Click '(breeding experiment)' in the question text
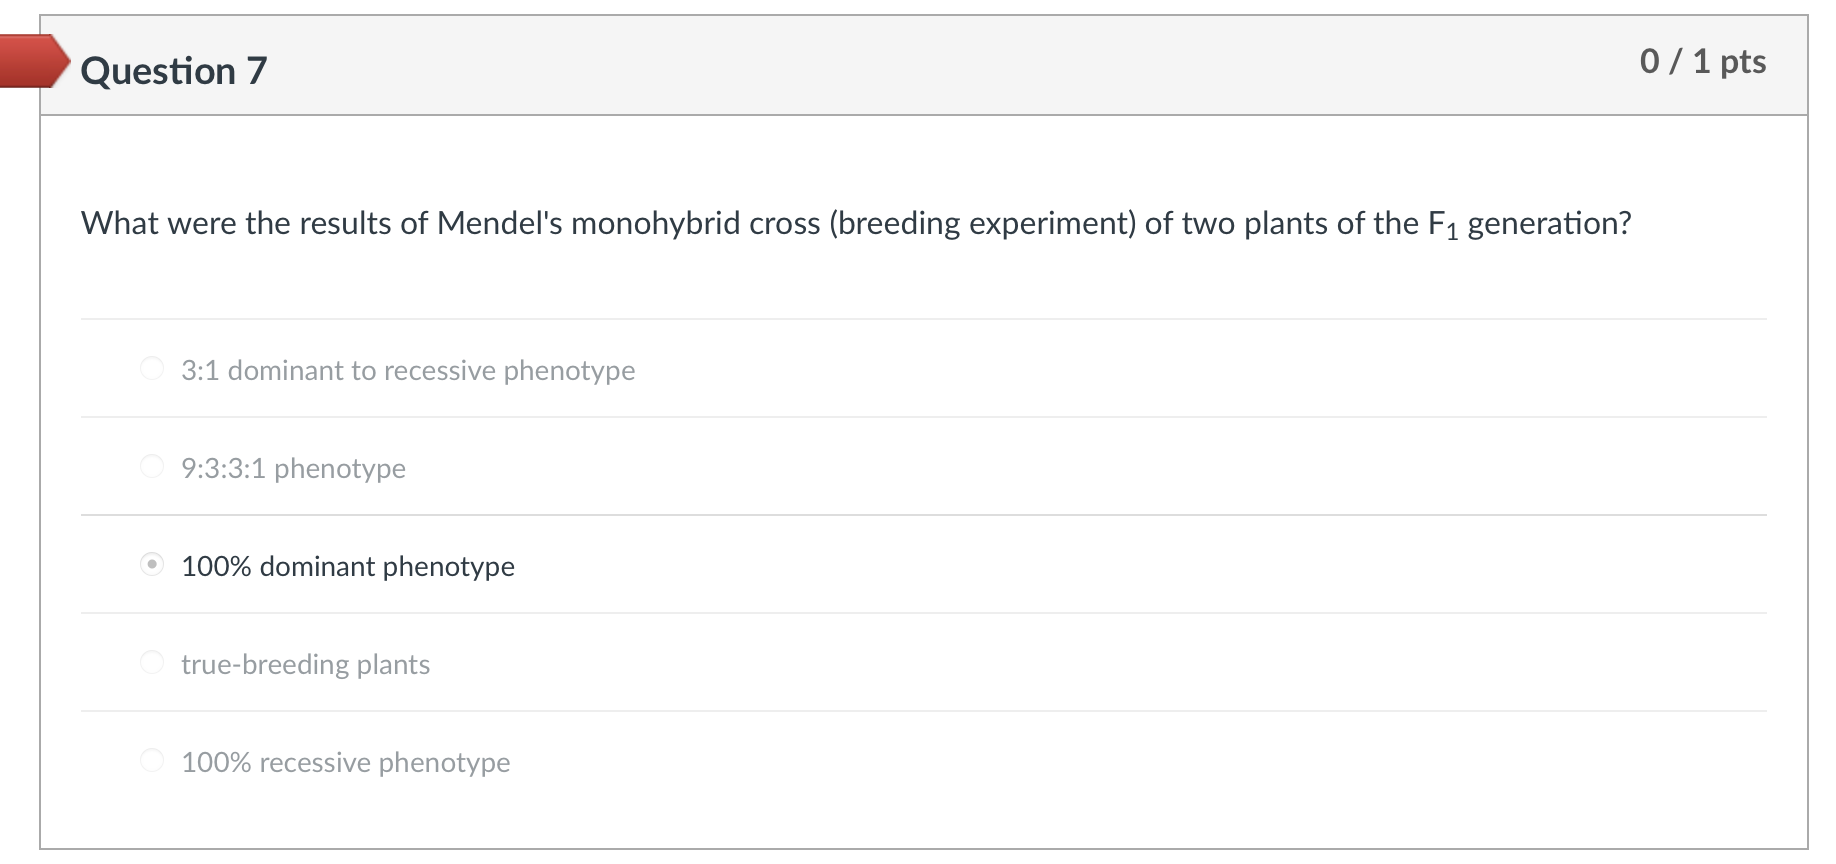Viewport: 1836px width, 864px height. point(982,223)
